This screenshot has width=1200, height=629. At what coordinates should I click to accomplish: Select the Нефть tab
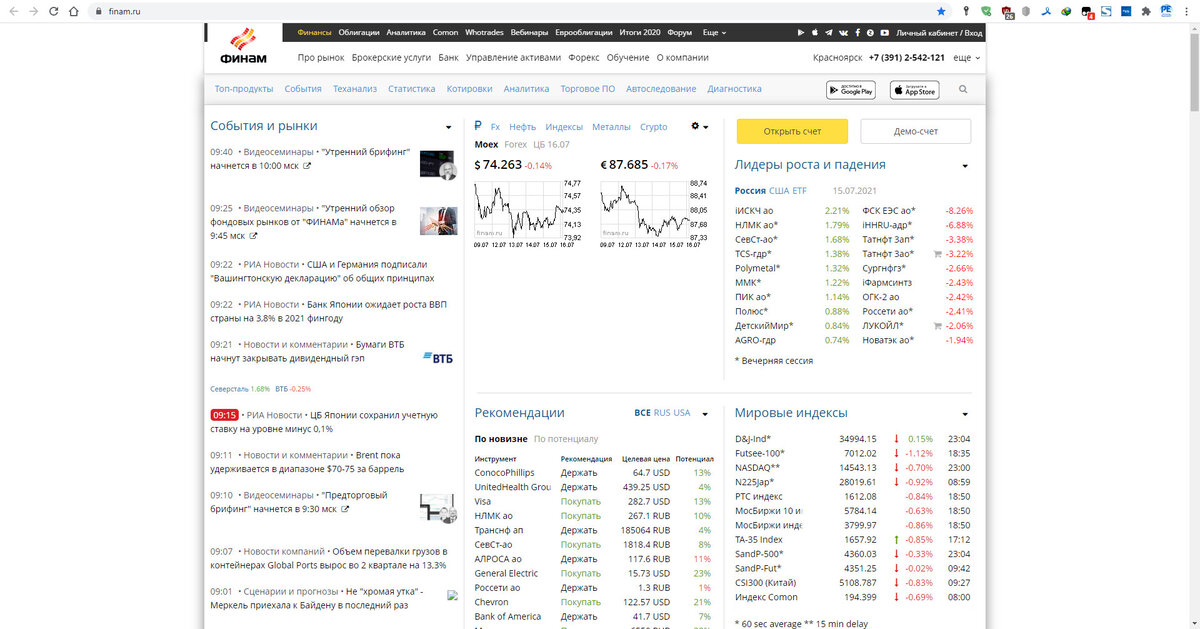pos(522,127)
